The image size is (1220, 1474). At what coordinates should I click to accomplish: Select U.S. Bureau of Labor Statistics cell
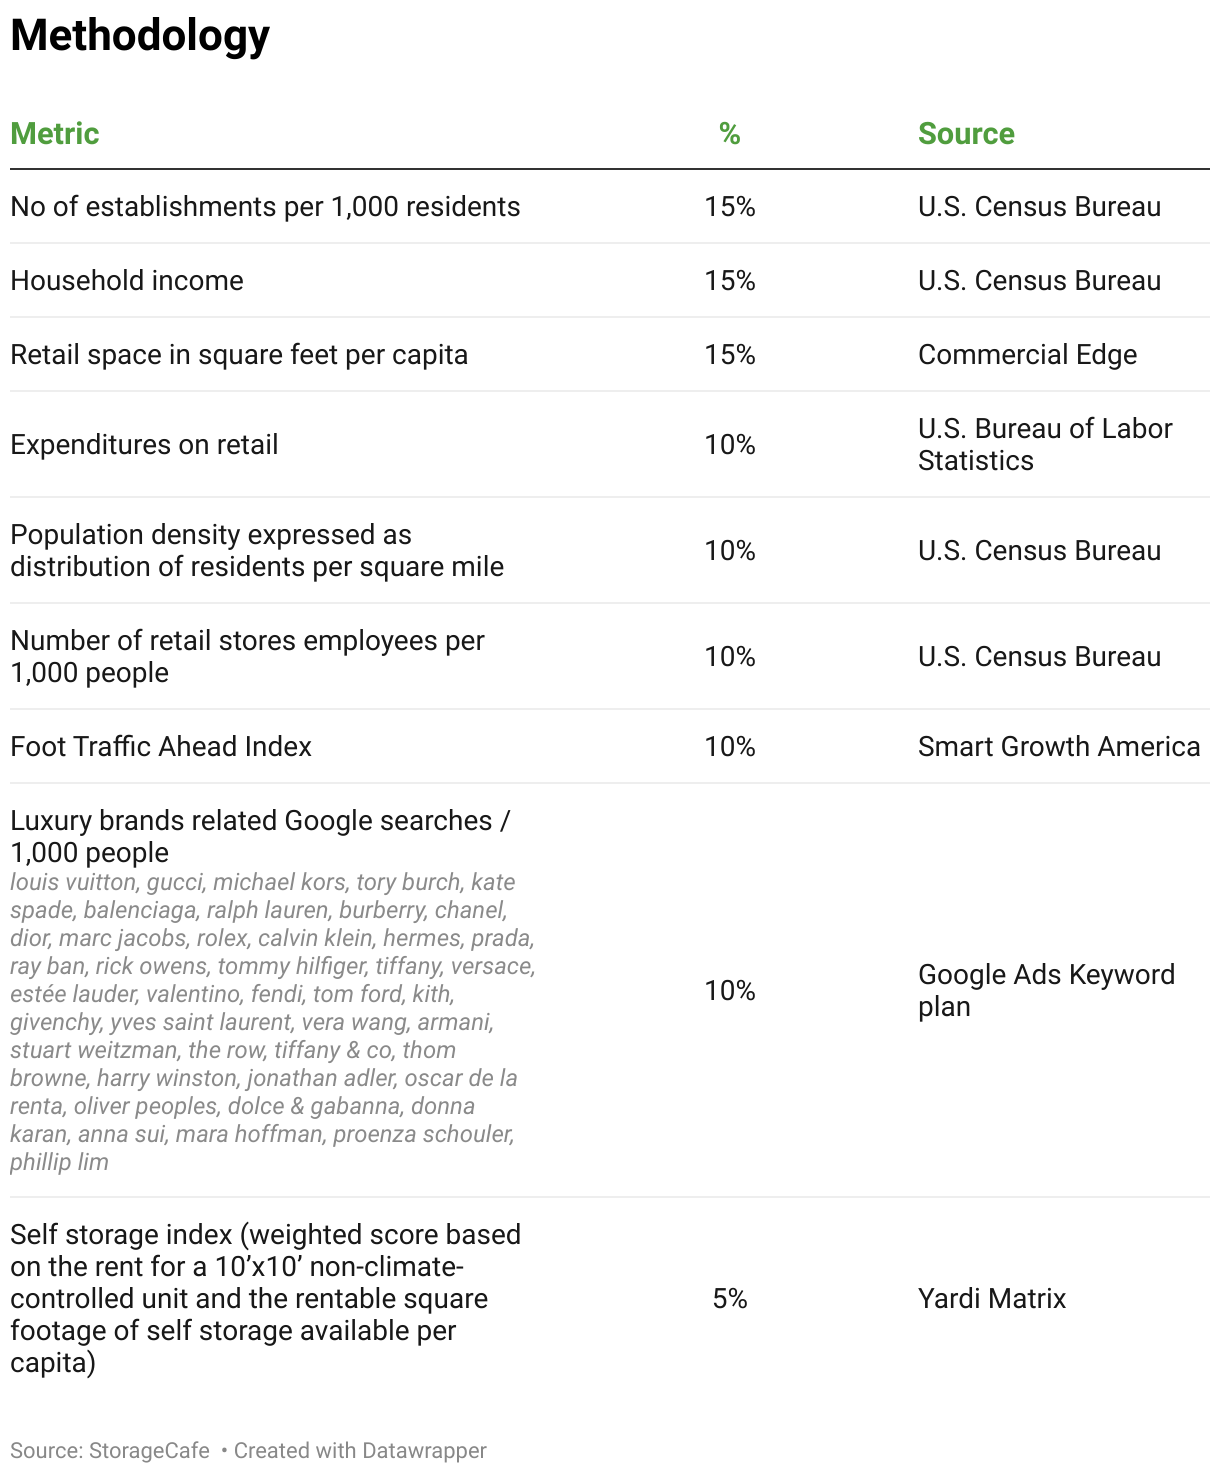(x=1045, y=444)
